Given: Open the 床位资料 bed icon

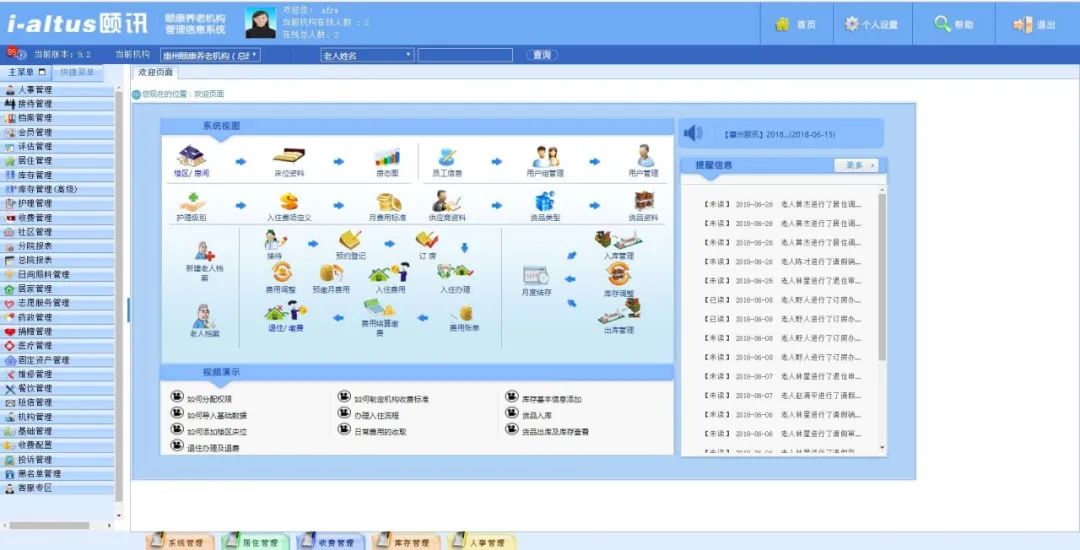Looking at the screenshot, I should 289,157.
